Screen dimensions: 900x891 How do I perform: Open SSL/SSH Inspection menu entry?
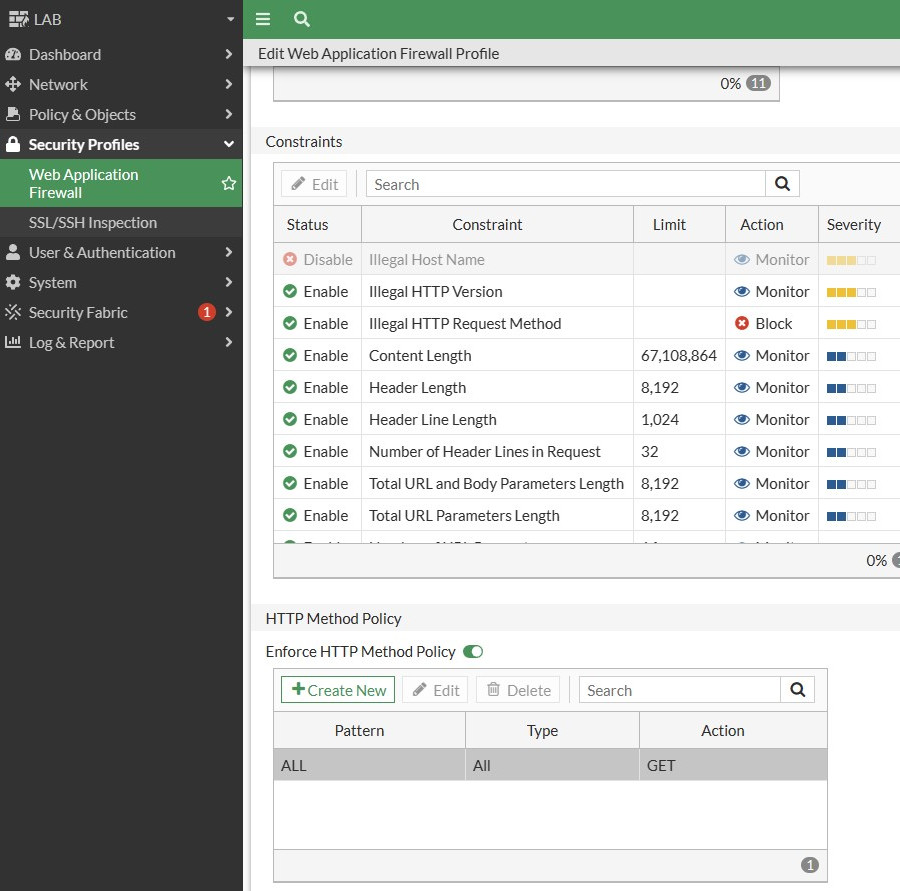(121, 222)
